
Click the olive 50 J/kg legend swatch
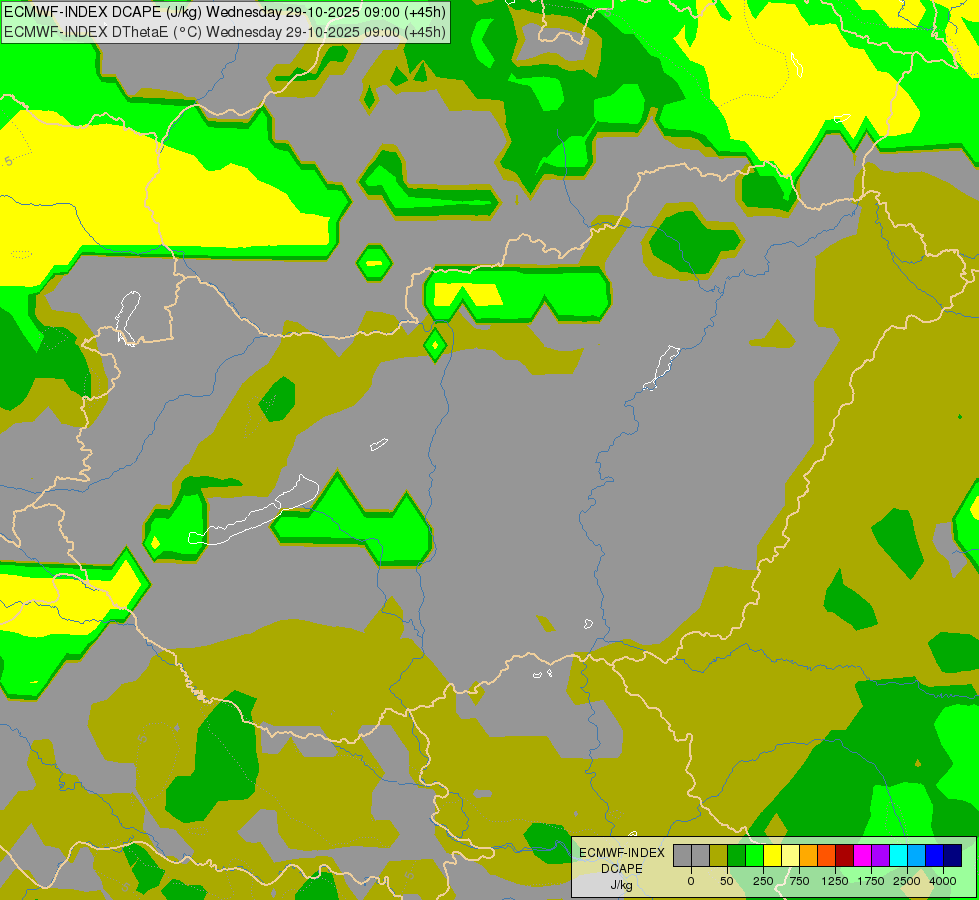[x=719, y=855]
